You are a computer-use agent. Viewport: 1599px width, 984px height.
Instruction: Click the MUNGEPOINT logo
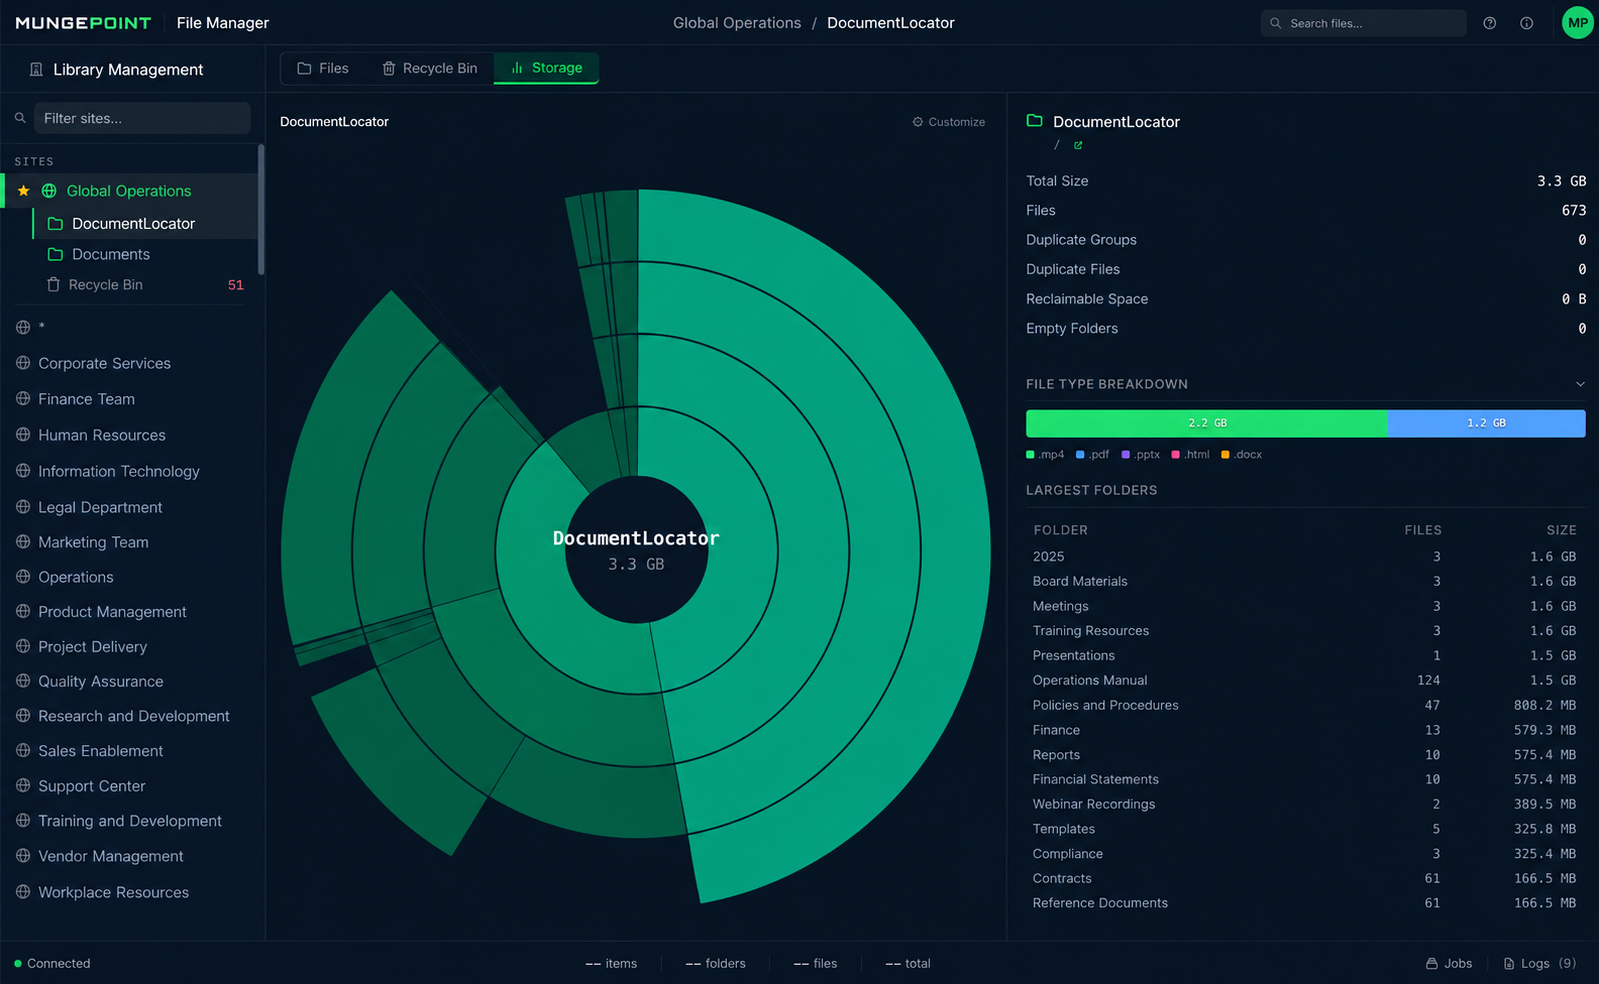pyautogui.click(x=83, y=23)
